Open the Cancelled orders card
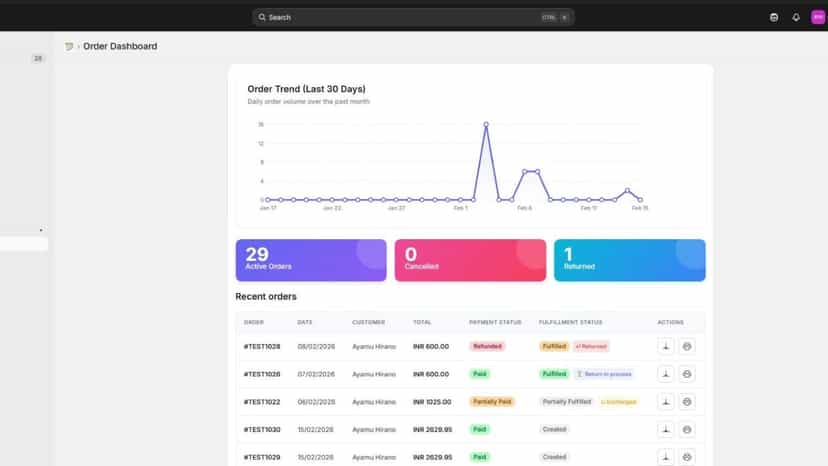 (470, 260)
